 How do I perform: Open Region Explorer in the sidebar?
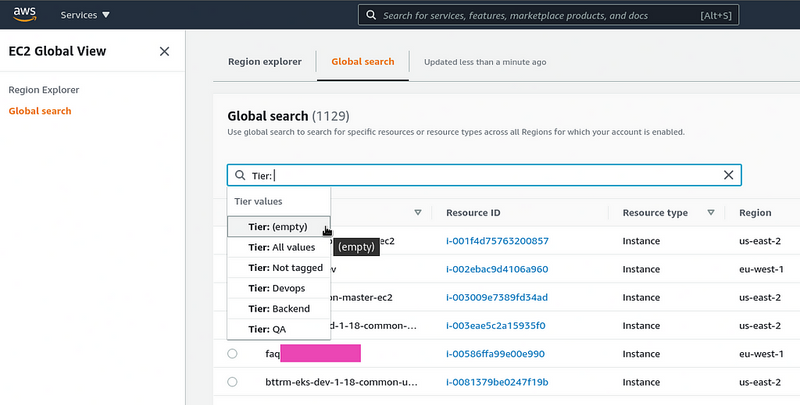point(44,90)
